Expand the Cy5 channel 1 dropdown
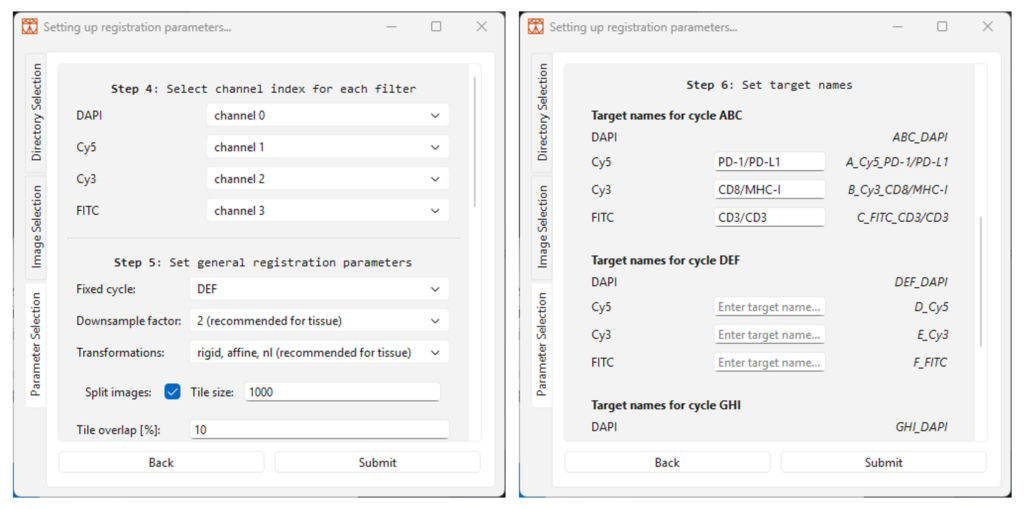Screen dimensions: 1024x509 click(x=327, y=148)
